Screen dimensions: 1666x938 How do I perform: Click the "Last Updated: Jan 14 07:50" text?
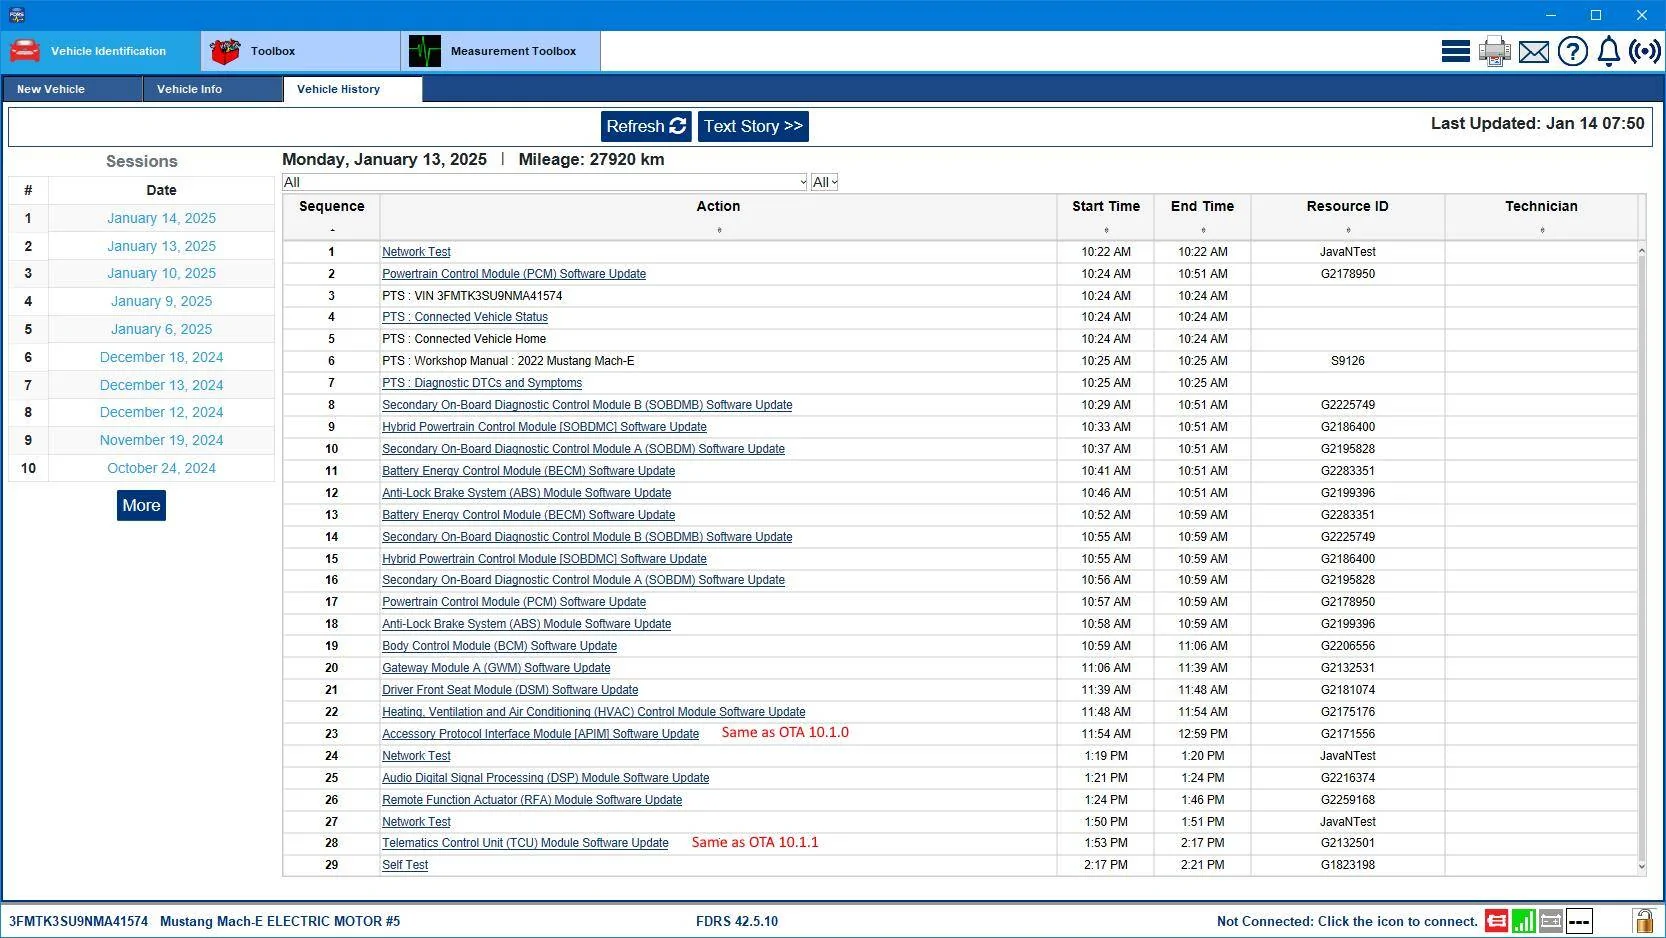coord(1537,123)
